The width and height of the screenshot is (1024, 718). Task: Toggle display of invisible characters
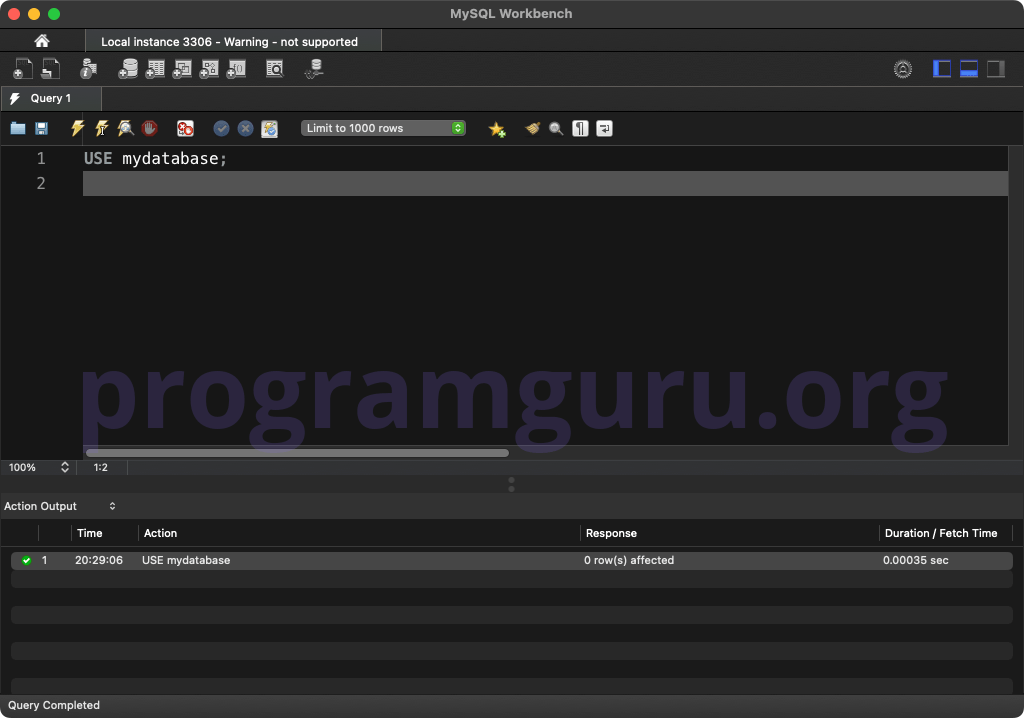tap(580, 128)
